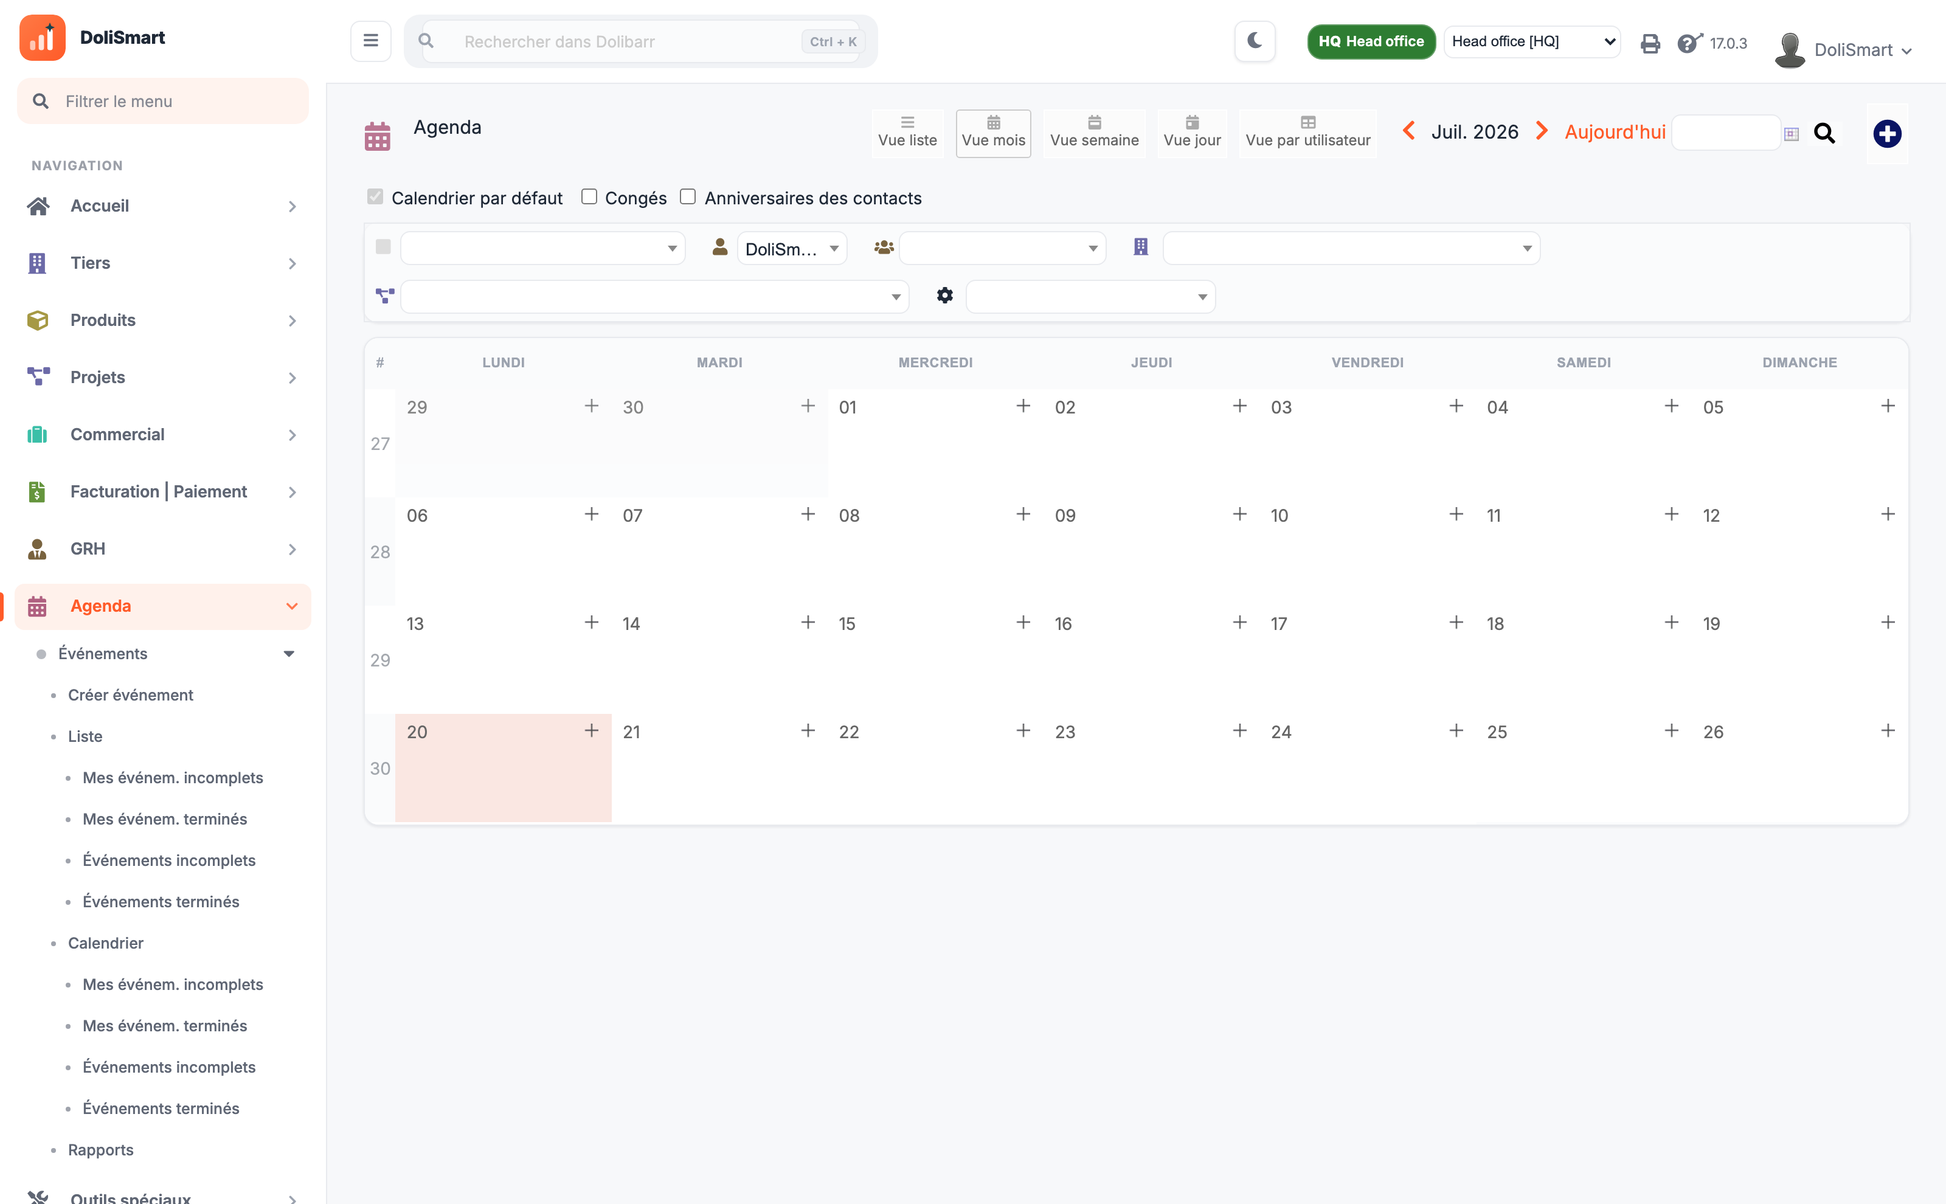The height and width of the screenshot is (1204, 1946).
Task: Click the blue plus add event icon
Action: point(1887,133)
